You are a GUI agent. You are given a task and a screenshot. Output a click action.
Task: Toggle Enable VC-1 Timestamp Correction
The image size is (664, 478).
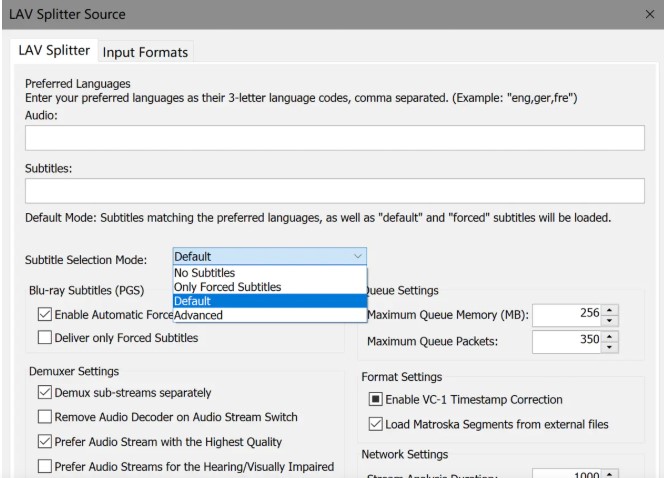pos(376,400)
